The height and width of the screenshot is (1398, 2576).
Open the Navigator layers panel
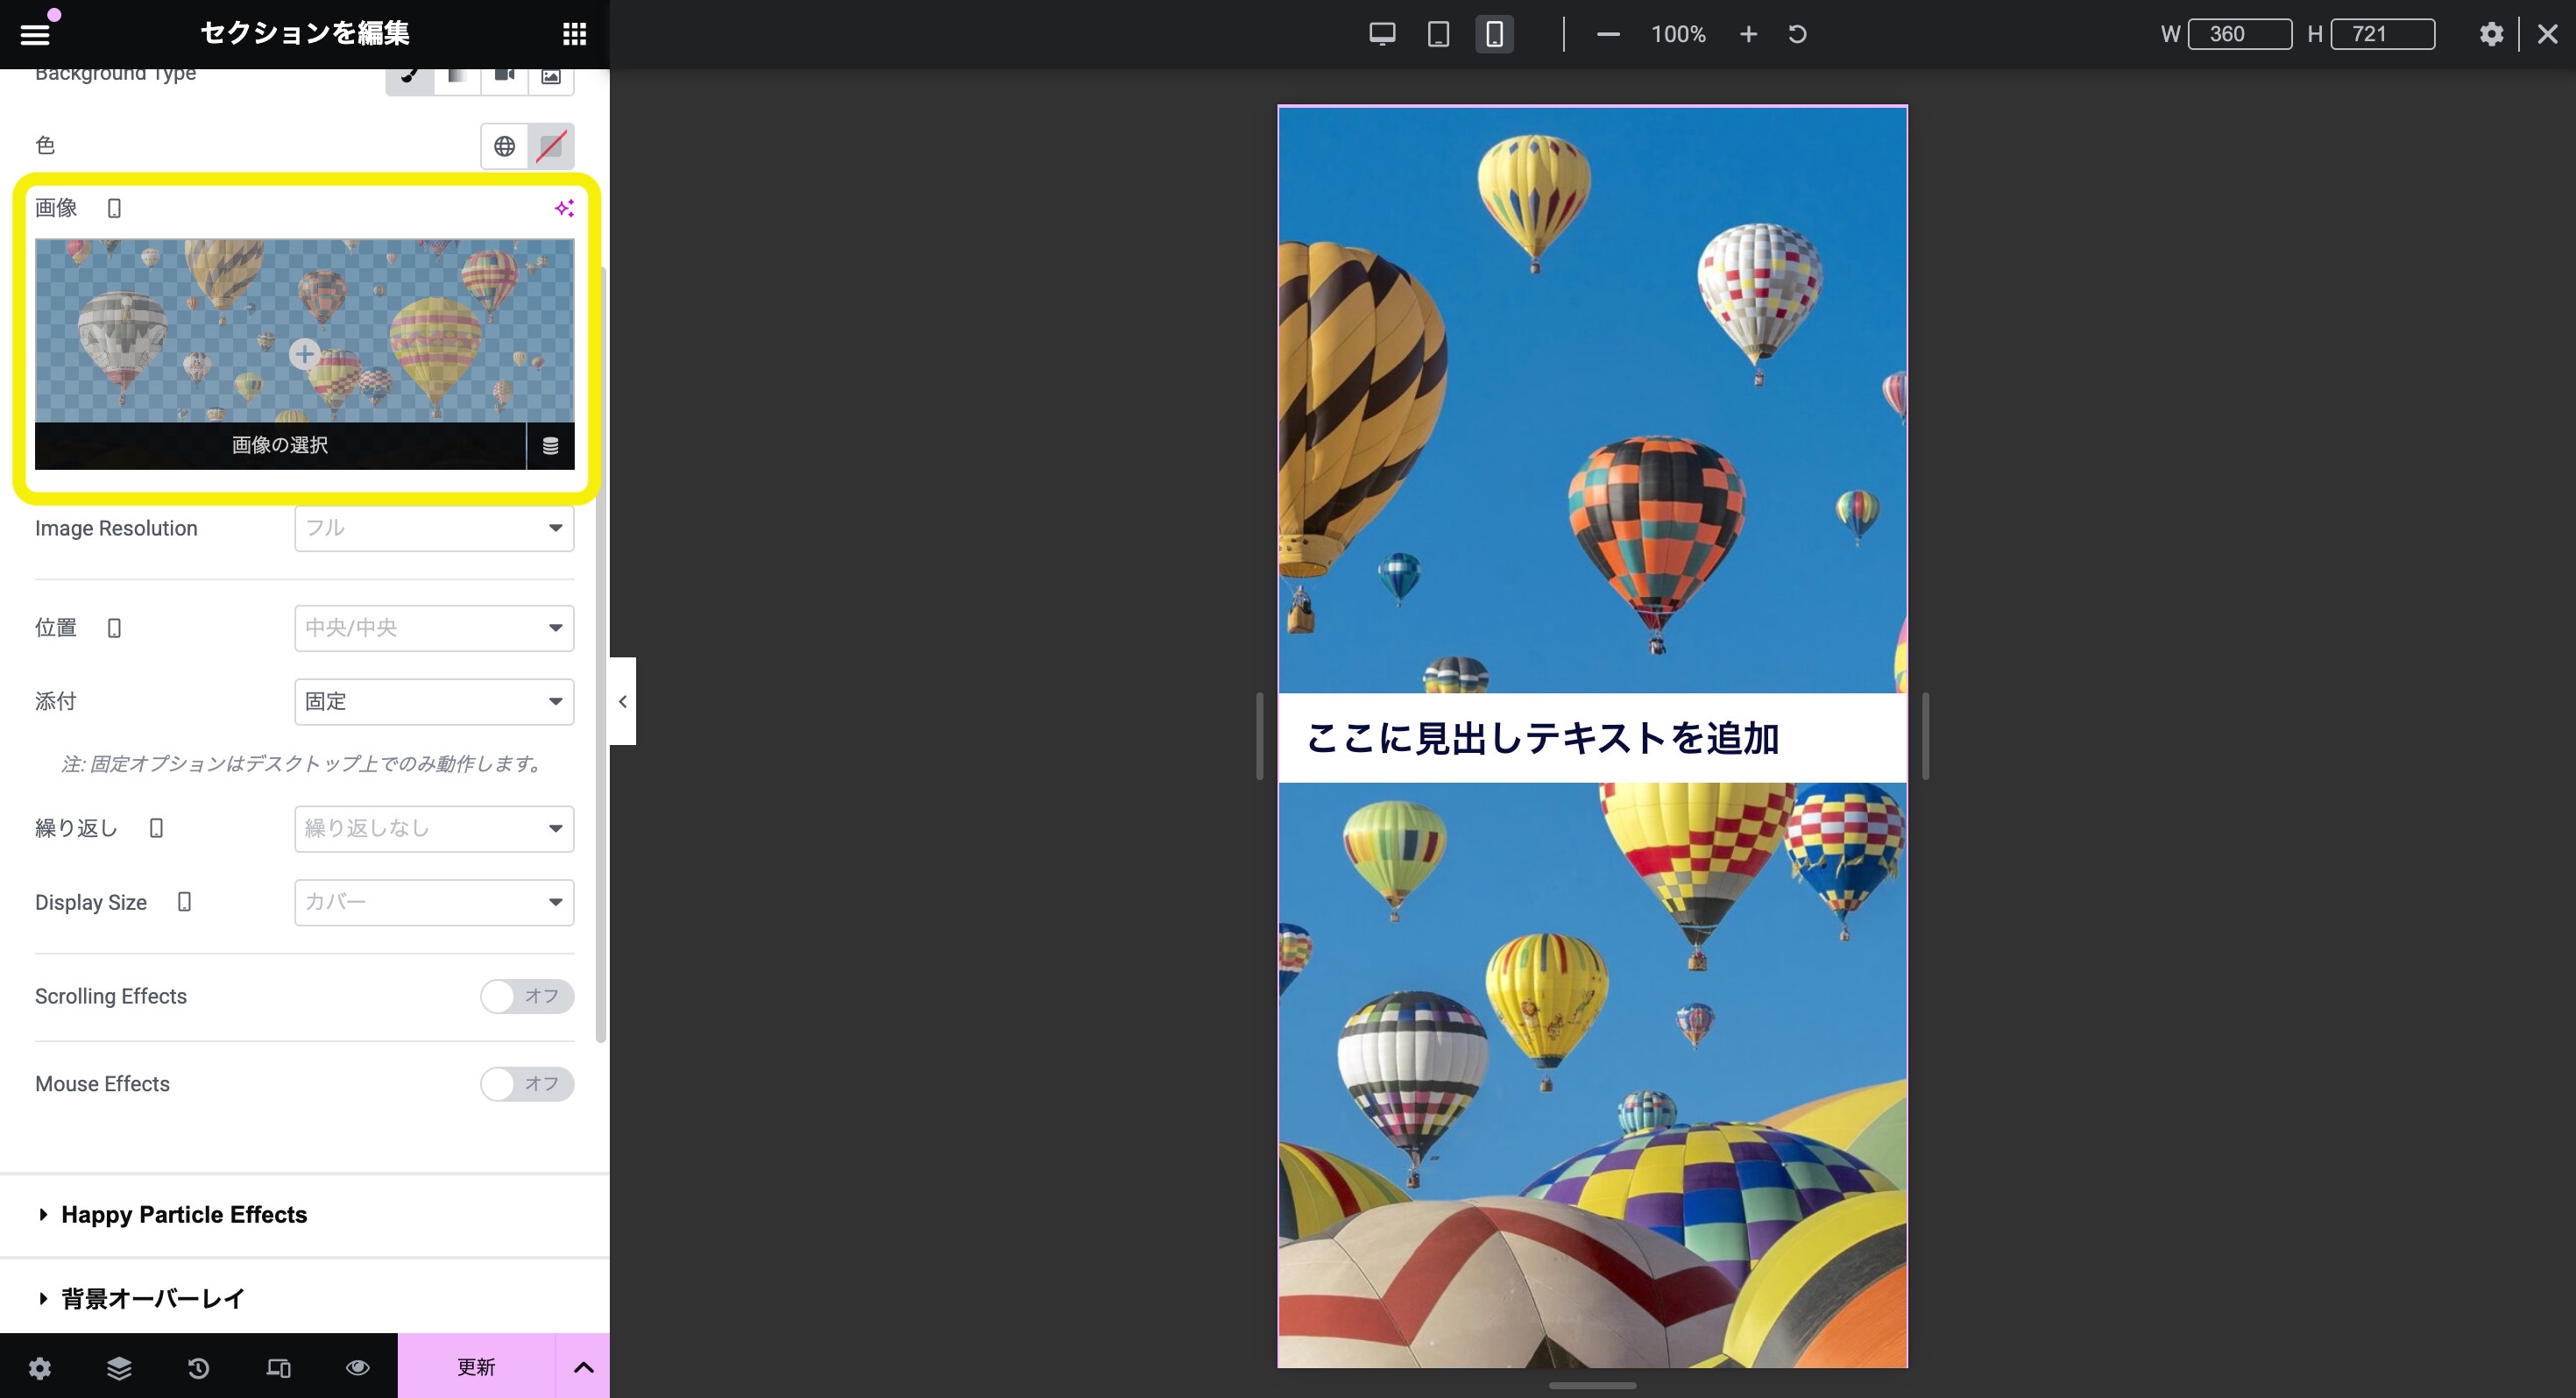tap(119, 1367)
